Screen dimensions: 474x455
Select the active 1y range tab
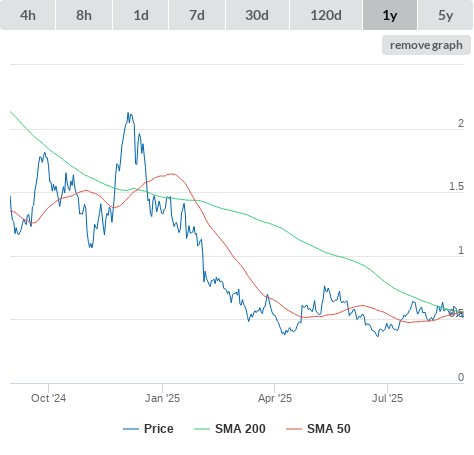tap(390, 15)
